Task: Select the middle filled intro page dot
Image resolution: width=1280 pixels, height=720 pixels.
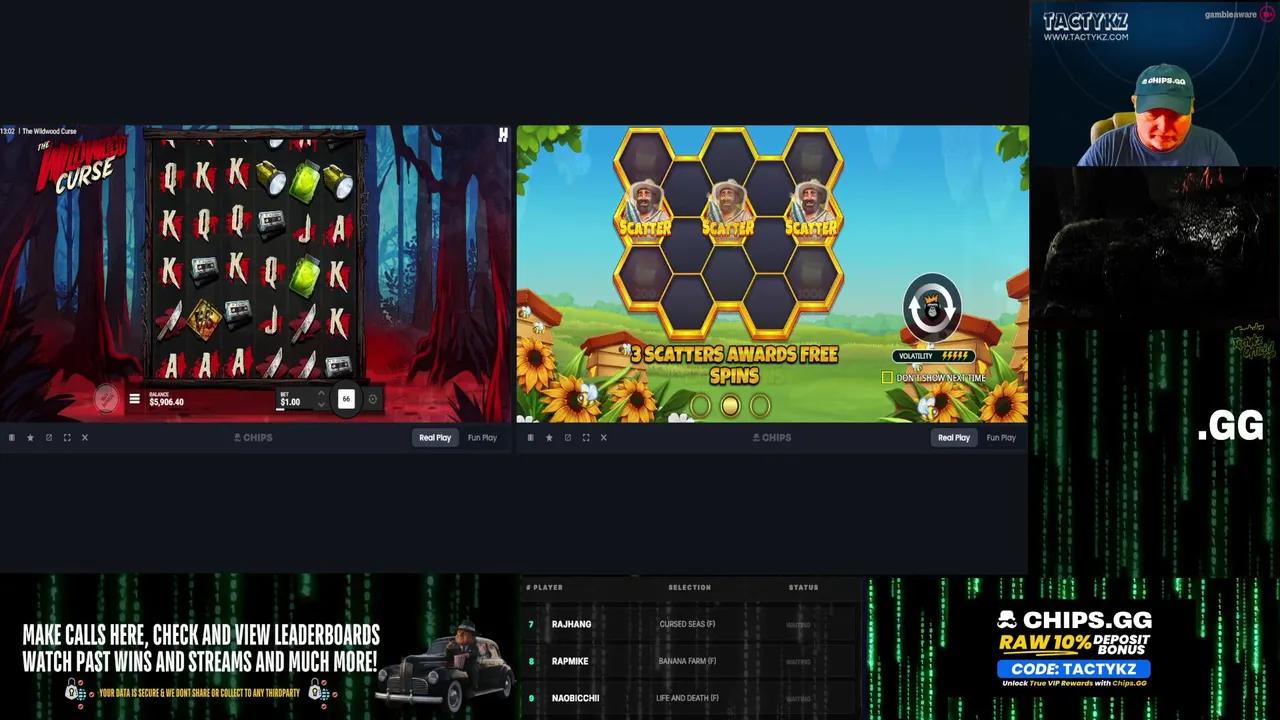Action: (x=730, y=405)
